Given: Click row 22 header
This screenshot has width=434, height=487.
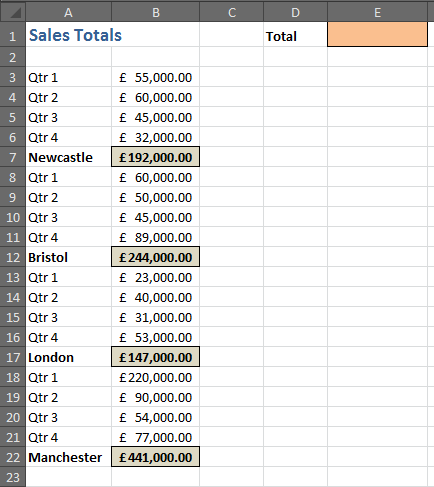Looking at the screenshot, I should (x=13, y=457).
